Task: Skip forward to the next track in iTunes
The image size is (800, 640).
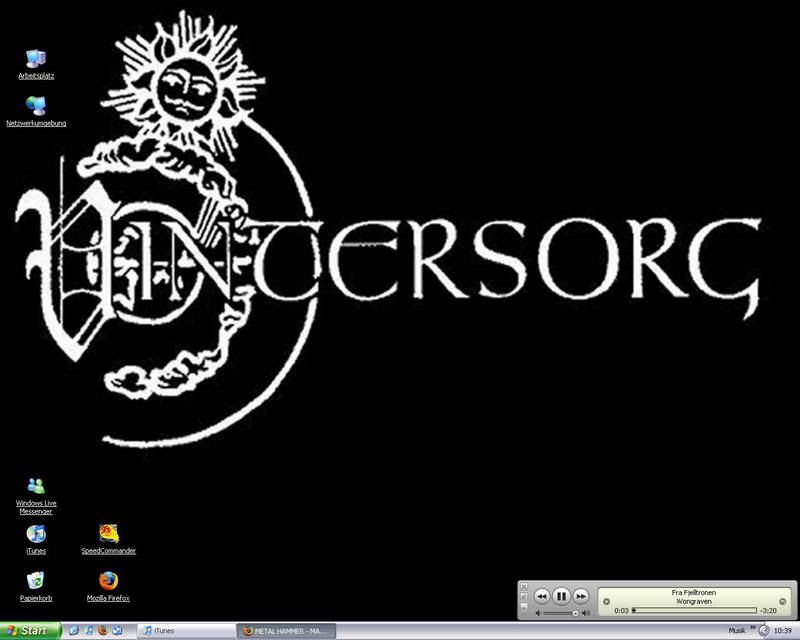Action: coord(581,596)
